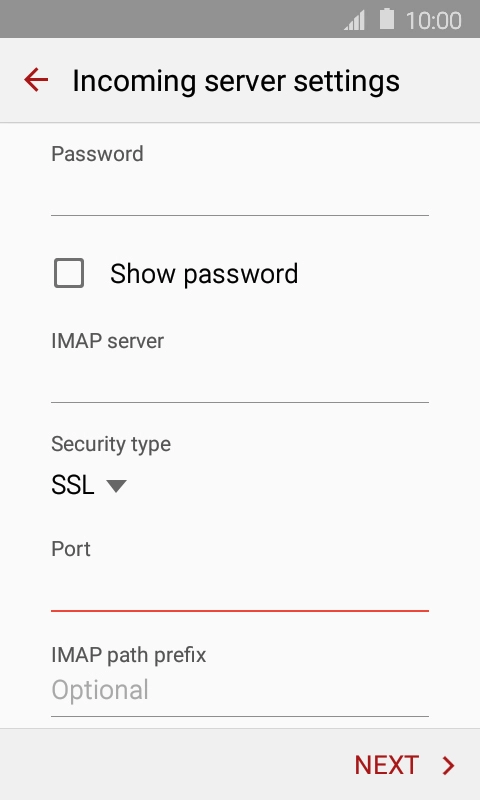Tap the Incoming server settings title
The image size is (480, 800).
[236, 81]
